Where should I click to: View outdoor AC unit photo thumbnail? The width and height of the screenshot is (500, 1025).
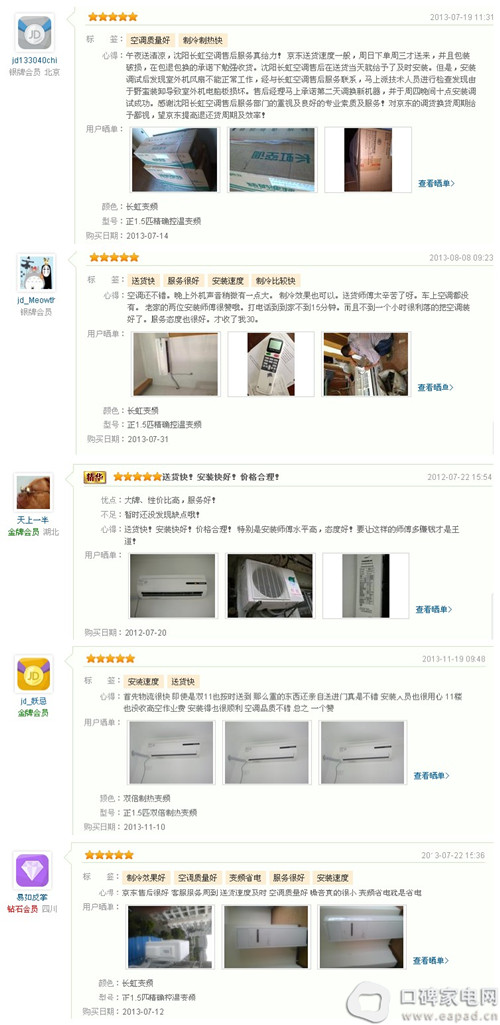269,586
